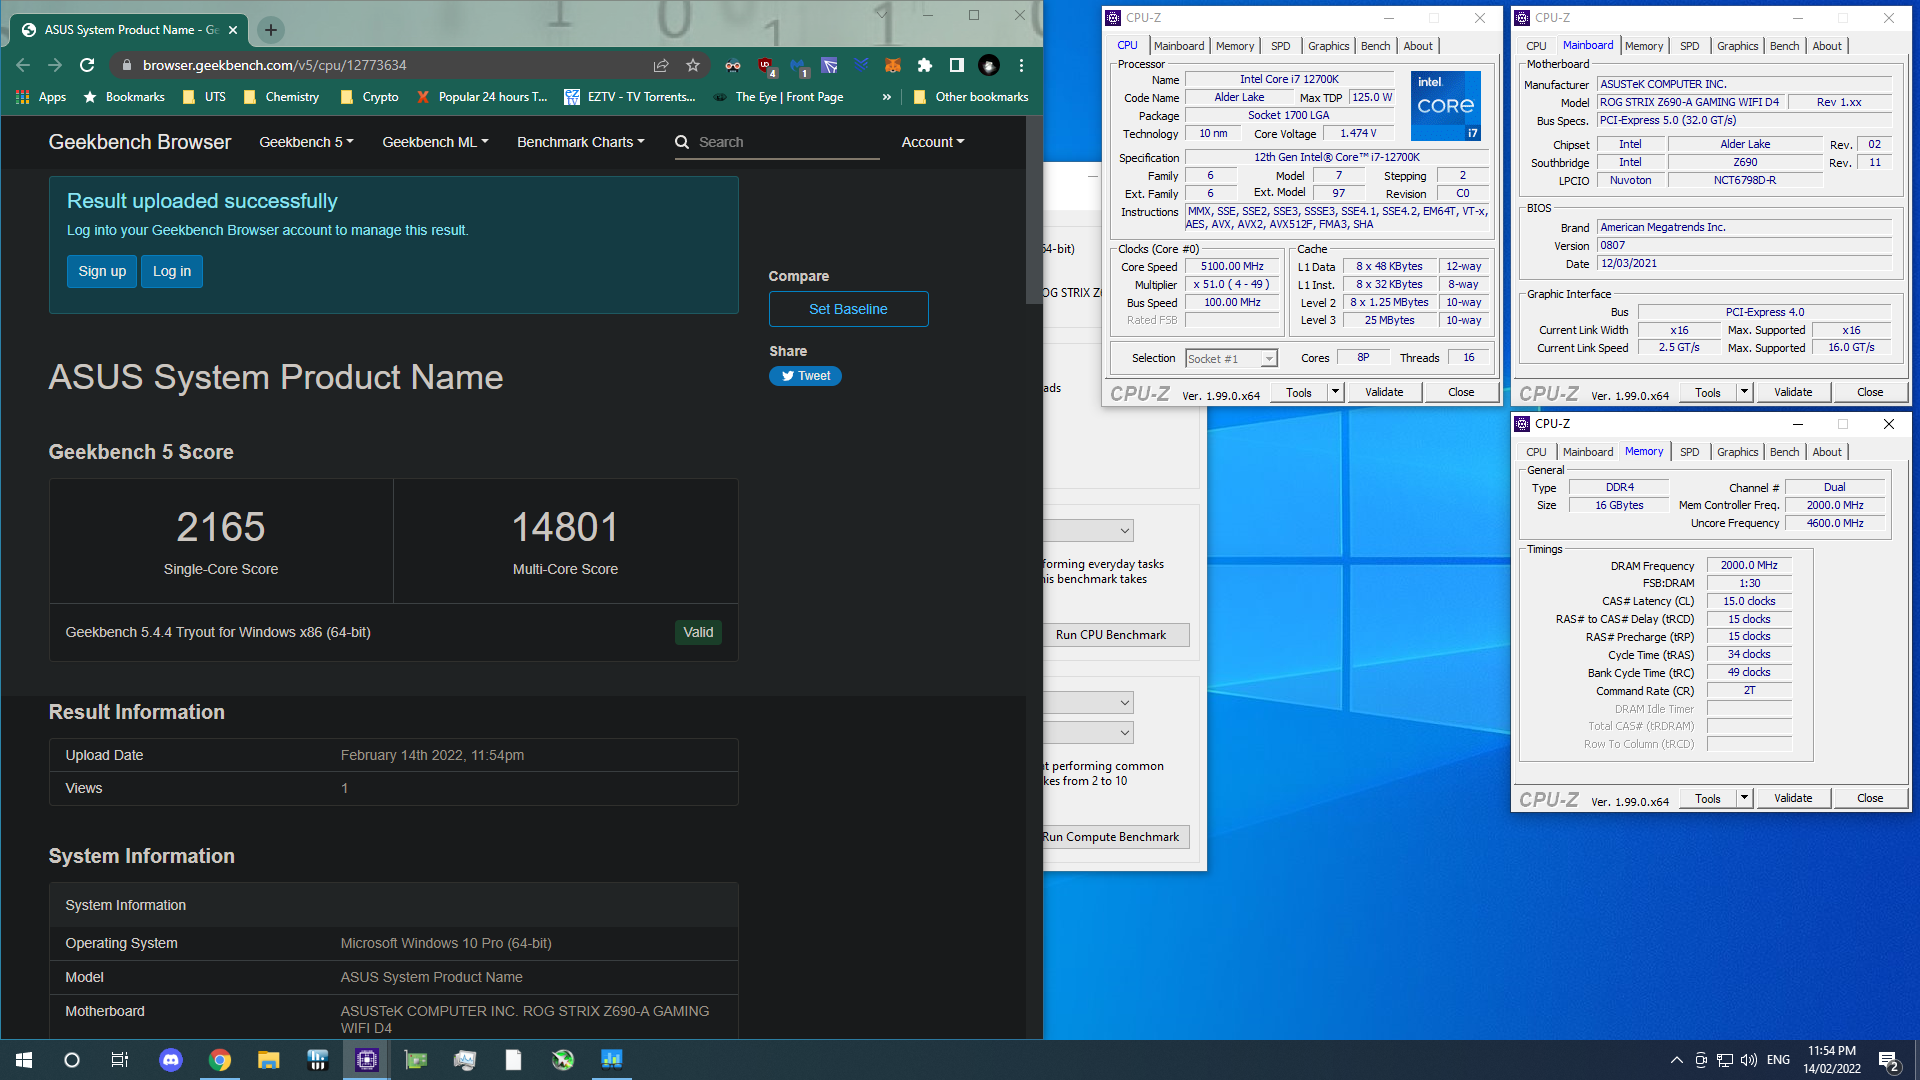Open the Windows Start menu
Image resolution: width=1920 pixels, height=1080 pixels.
[24, 1060]
